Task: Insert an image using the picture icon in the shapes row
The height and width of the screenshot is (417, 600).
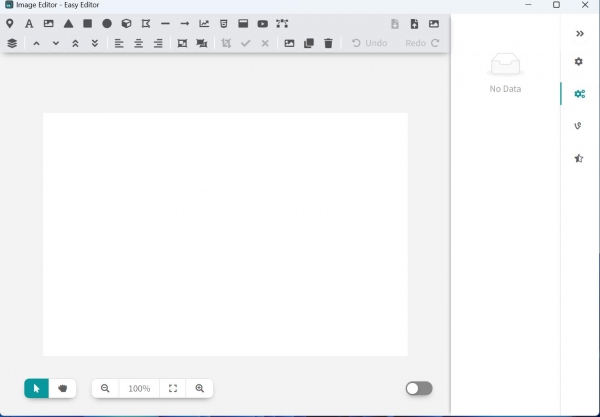Action: click(49, 24)
